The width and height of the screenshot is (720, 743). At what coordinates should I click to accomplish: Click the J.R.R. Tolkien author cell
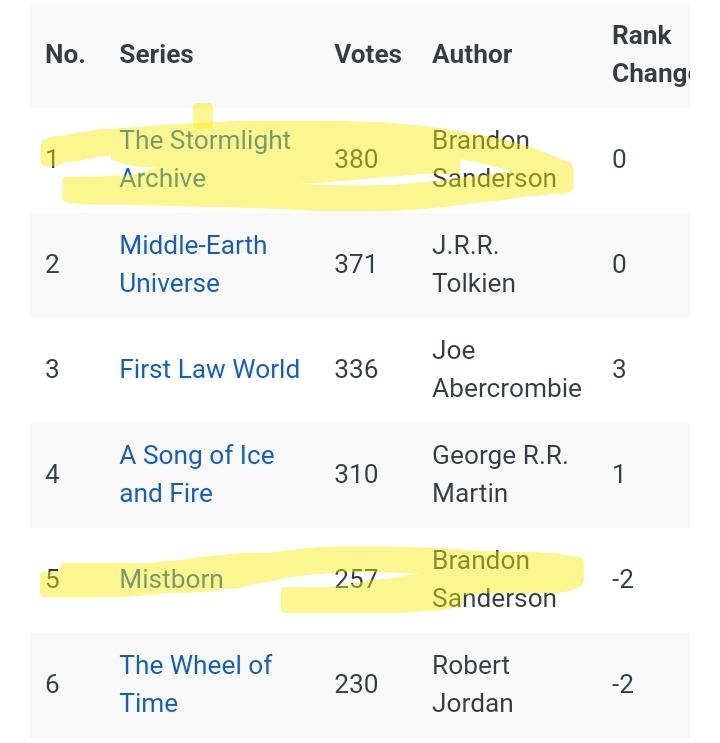tap(474, 264)
